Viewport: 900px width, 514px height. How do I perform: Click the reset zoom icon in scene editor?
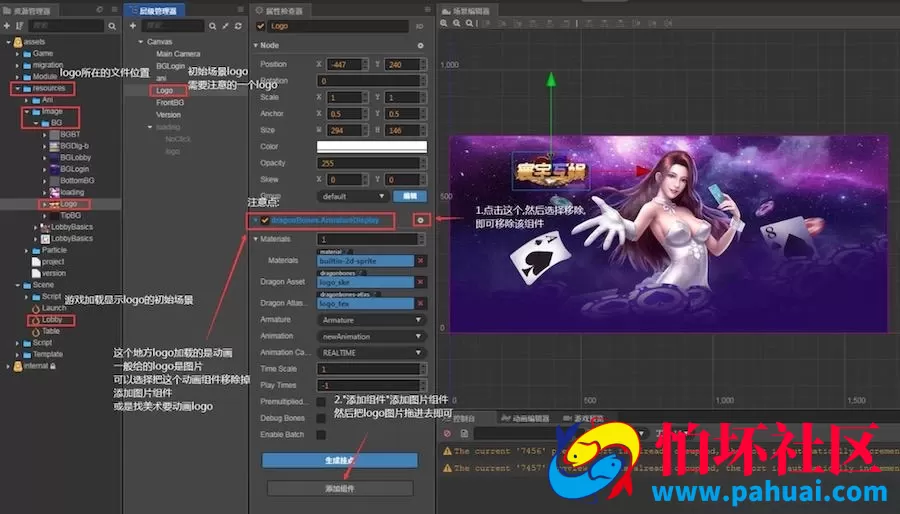point(470,24)
